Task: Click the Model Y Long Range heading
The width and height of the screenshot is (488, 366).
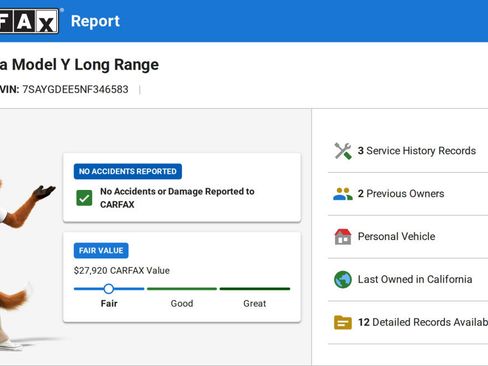Action: point(79,65)
